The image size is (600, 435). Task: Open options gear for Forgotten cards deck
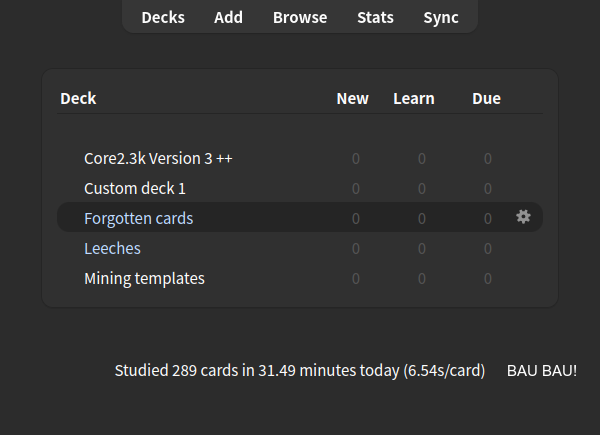(x=523, y=217)
